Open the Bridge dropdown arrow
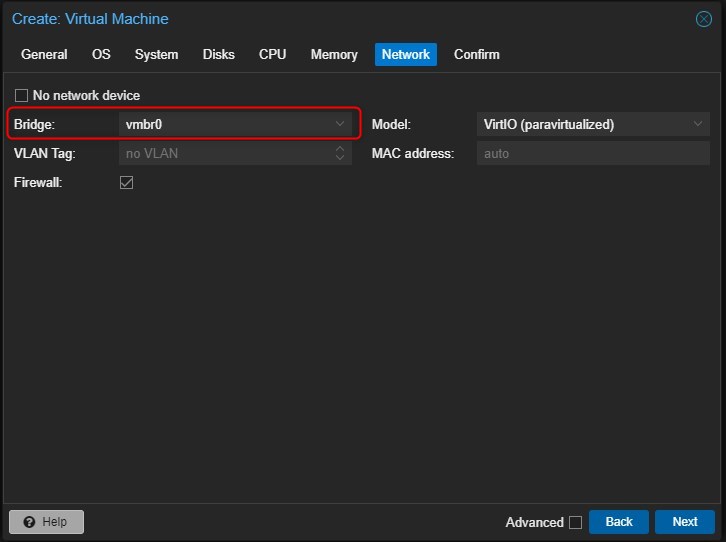Image resolution: width=726 pixels, height=542 pixels. coord(340,124)
